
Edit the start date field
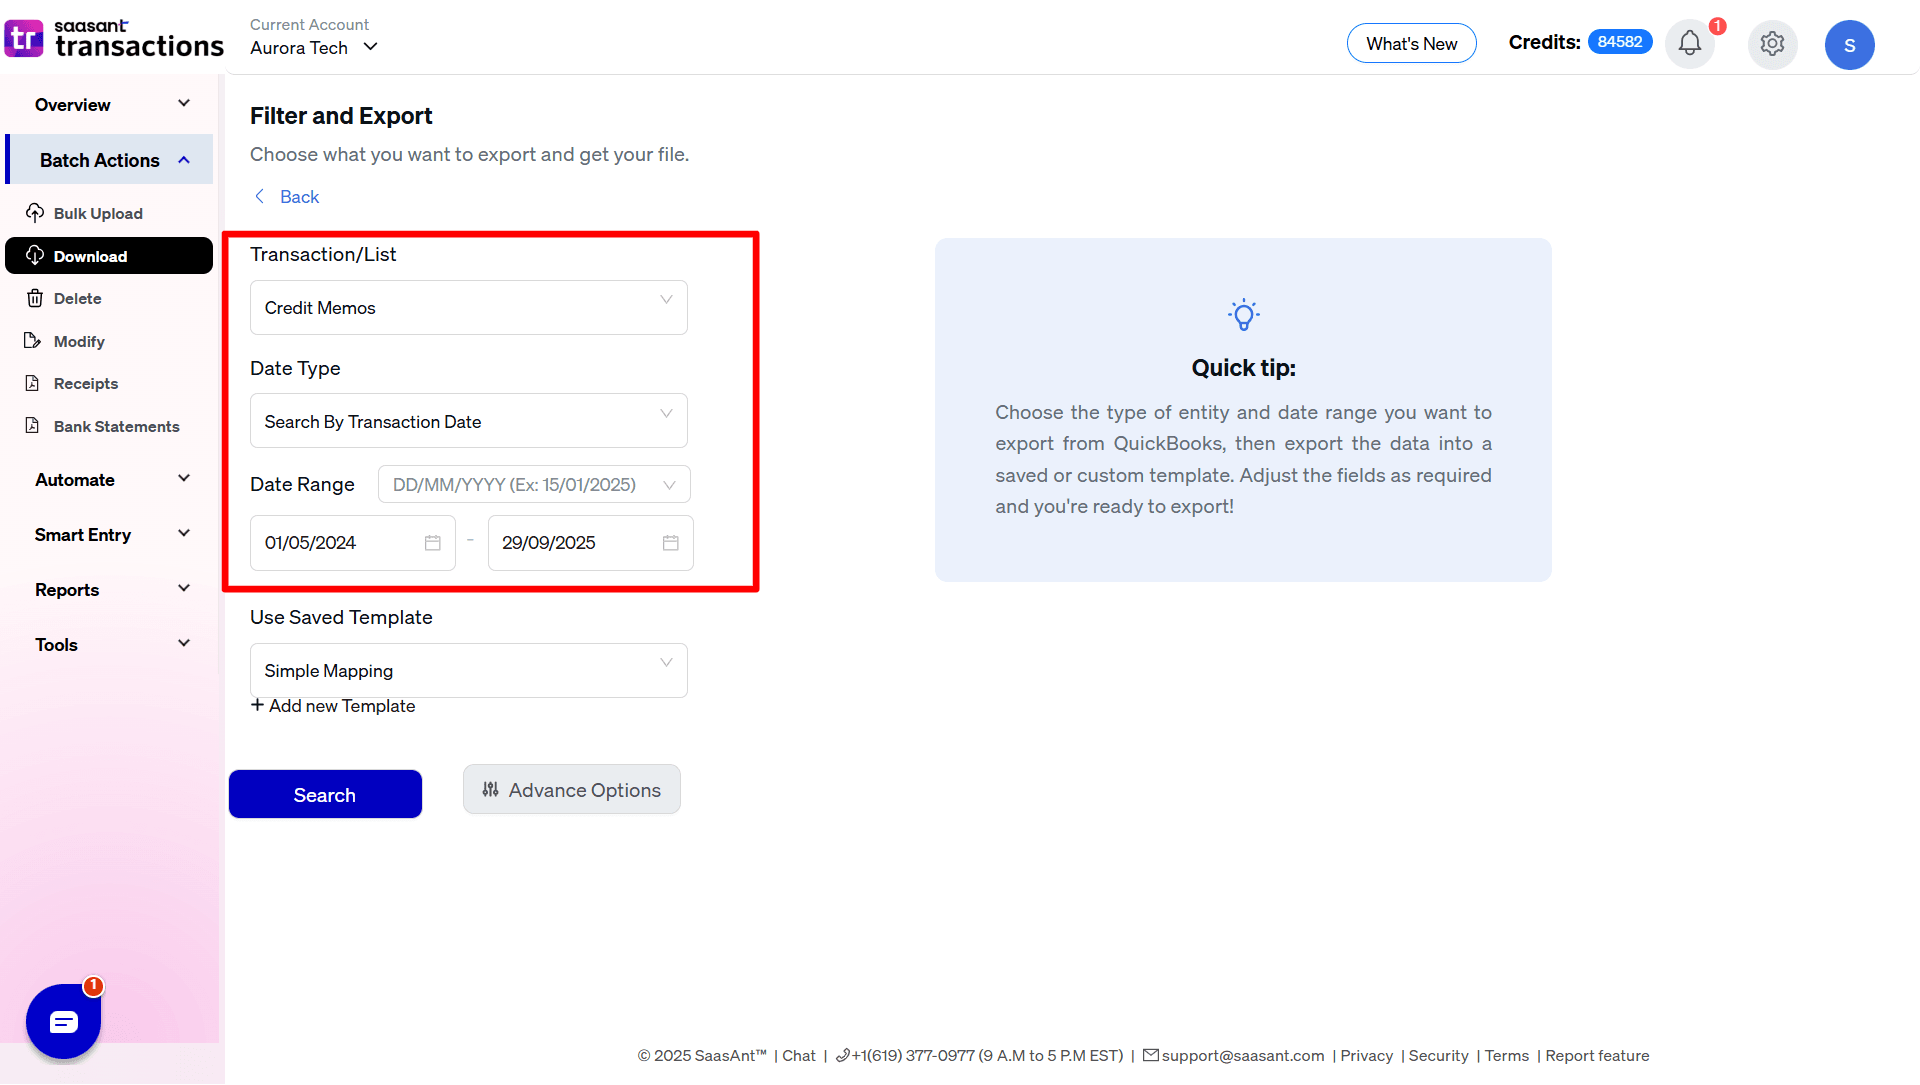[340, 543]
